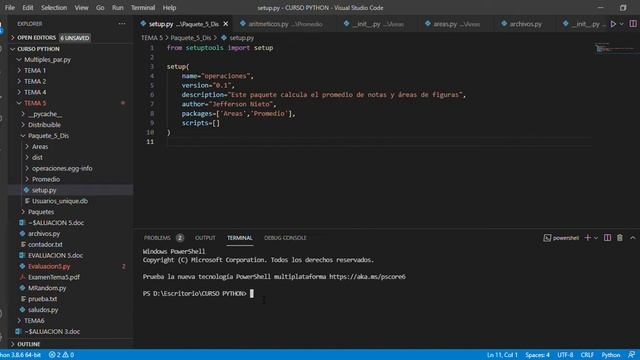Open Explorer more actions ellipsis
Screen dimensions: 640x360
click(122, 24)
